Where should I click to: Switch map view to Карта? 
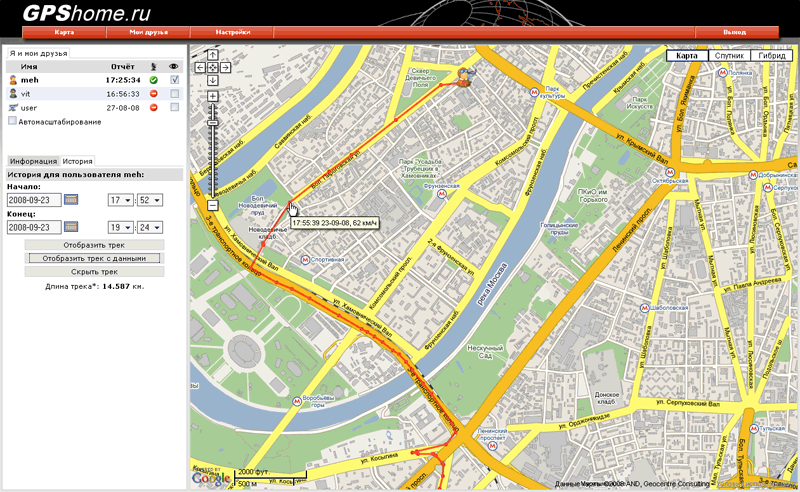tap(687, 56)
